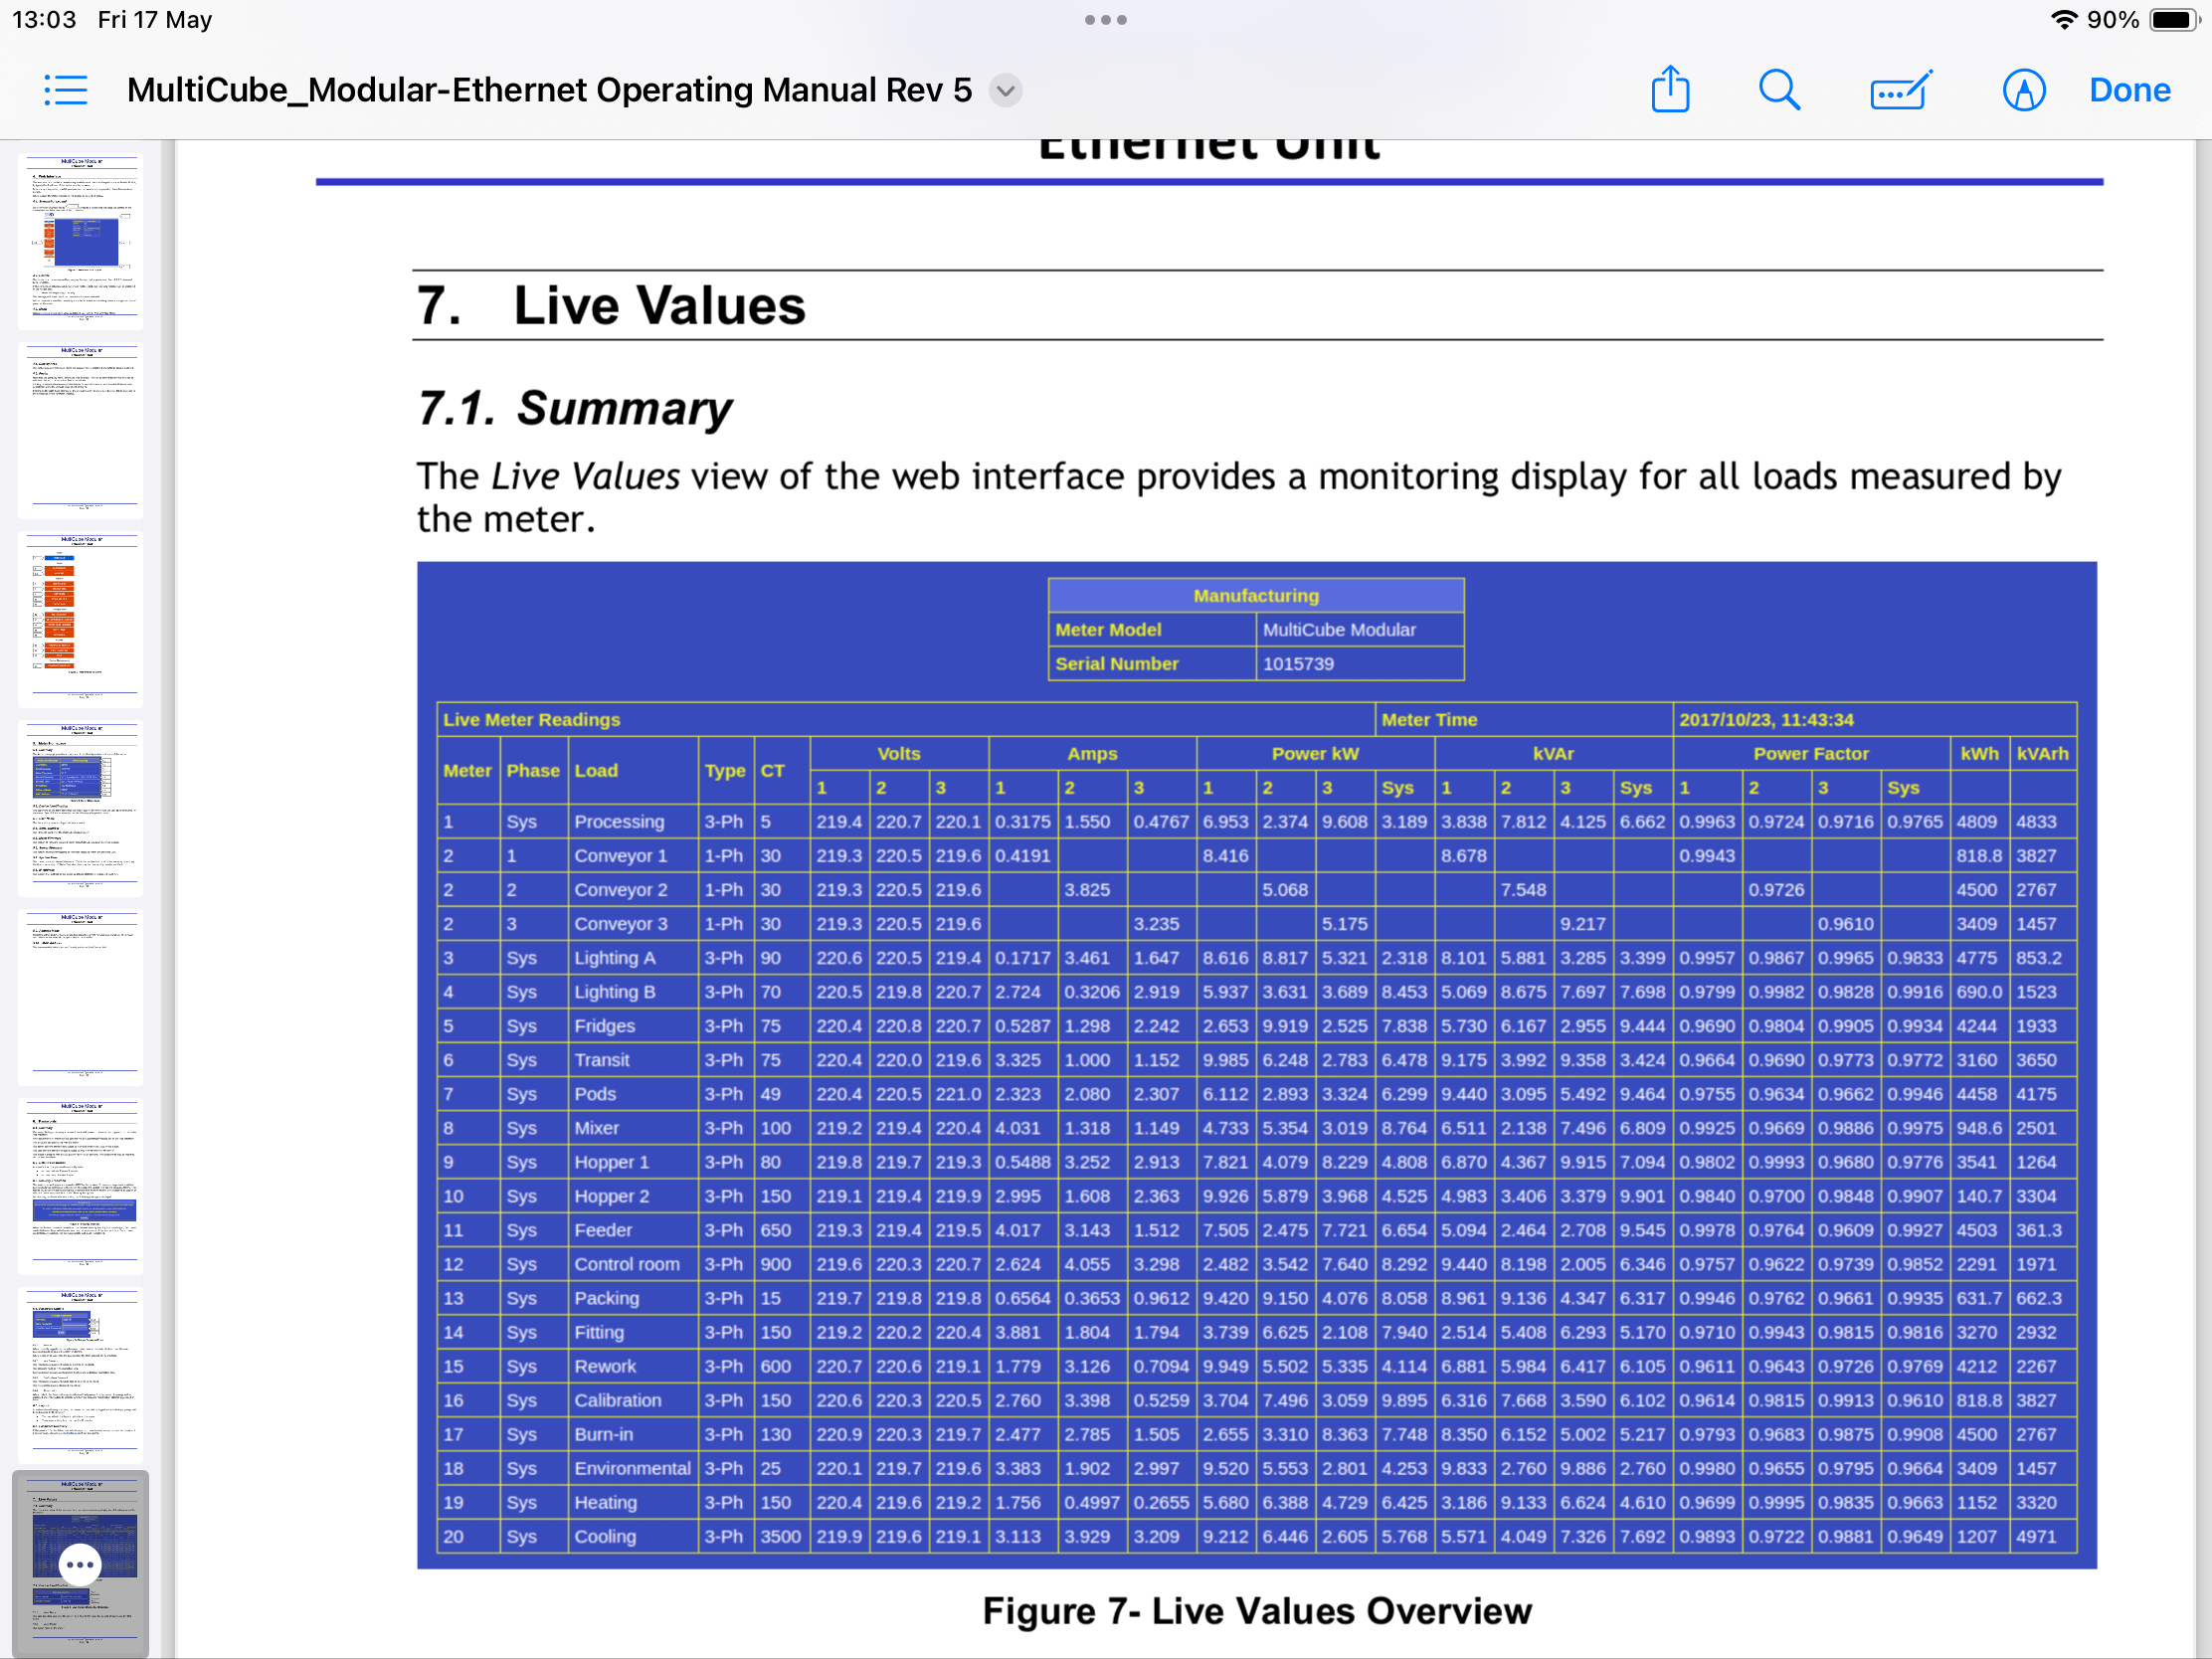Enable the Markup pen icon
The height and width of the screenshot is (1659, 2212).
[x=2023, y=90]
